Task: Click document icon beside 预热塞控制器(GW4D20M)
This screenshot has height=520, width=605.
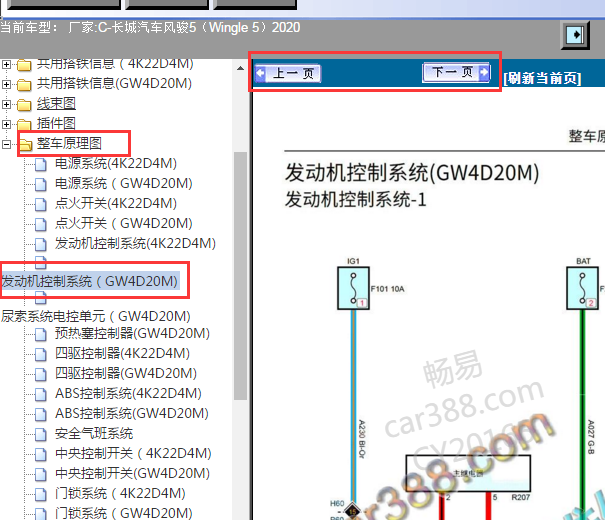Action: 41,334
